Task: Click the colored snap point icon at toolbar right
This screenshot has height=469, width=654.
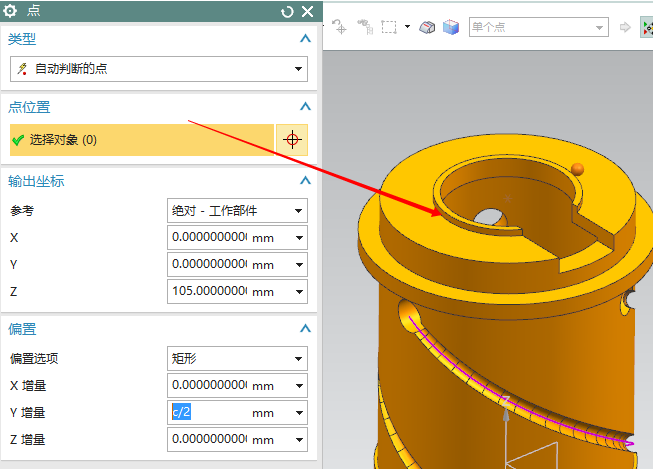Action: [646, 27]
